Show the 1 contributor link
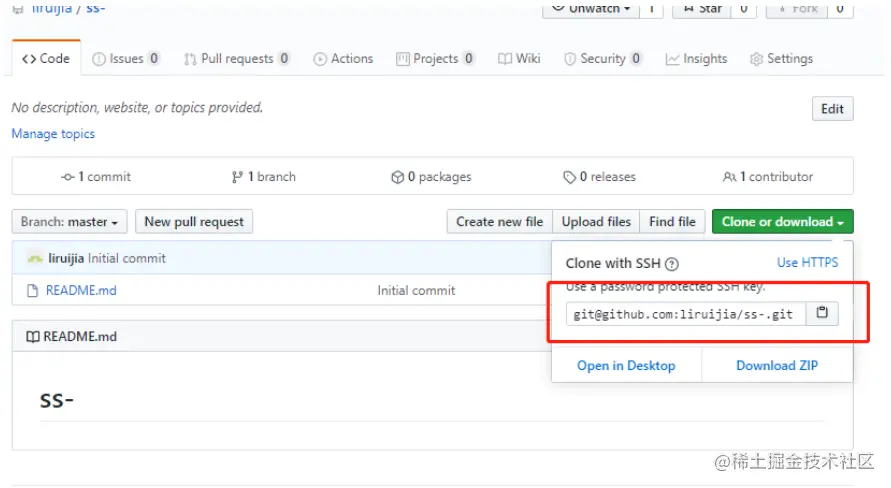Screen dimensions: 891x488 pos(768,177)
